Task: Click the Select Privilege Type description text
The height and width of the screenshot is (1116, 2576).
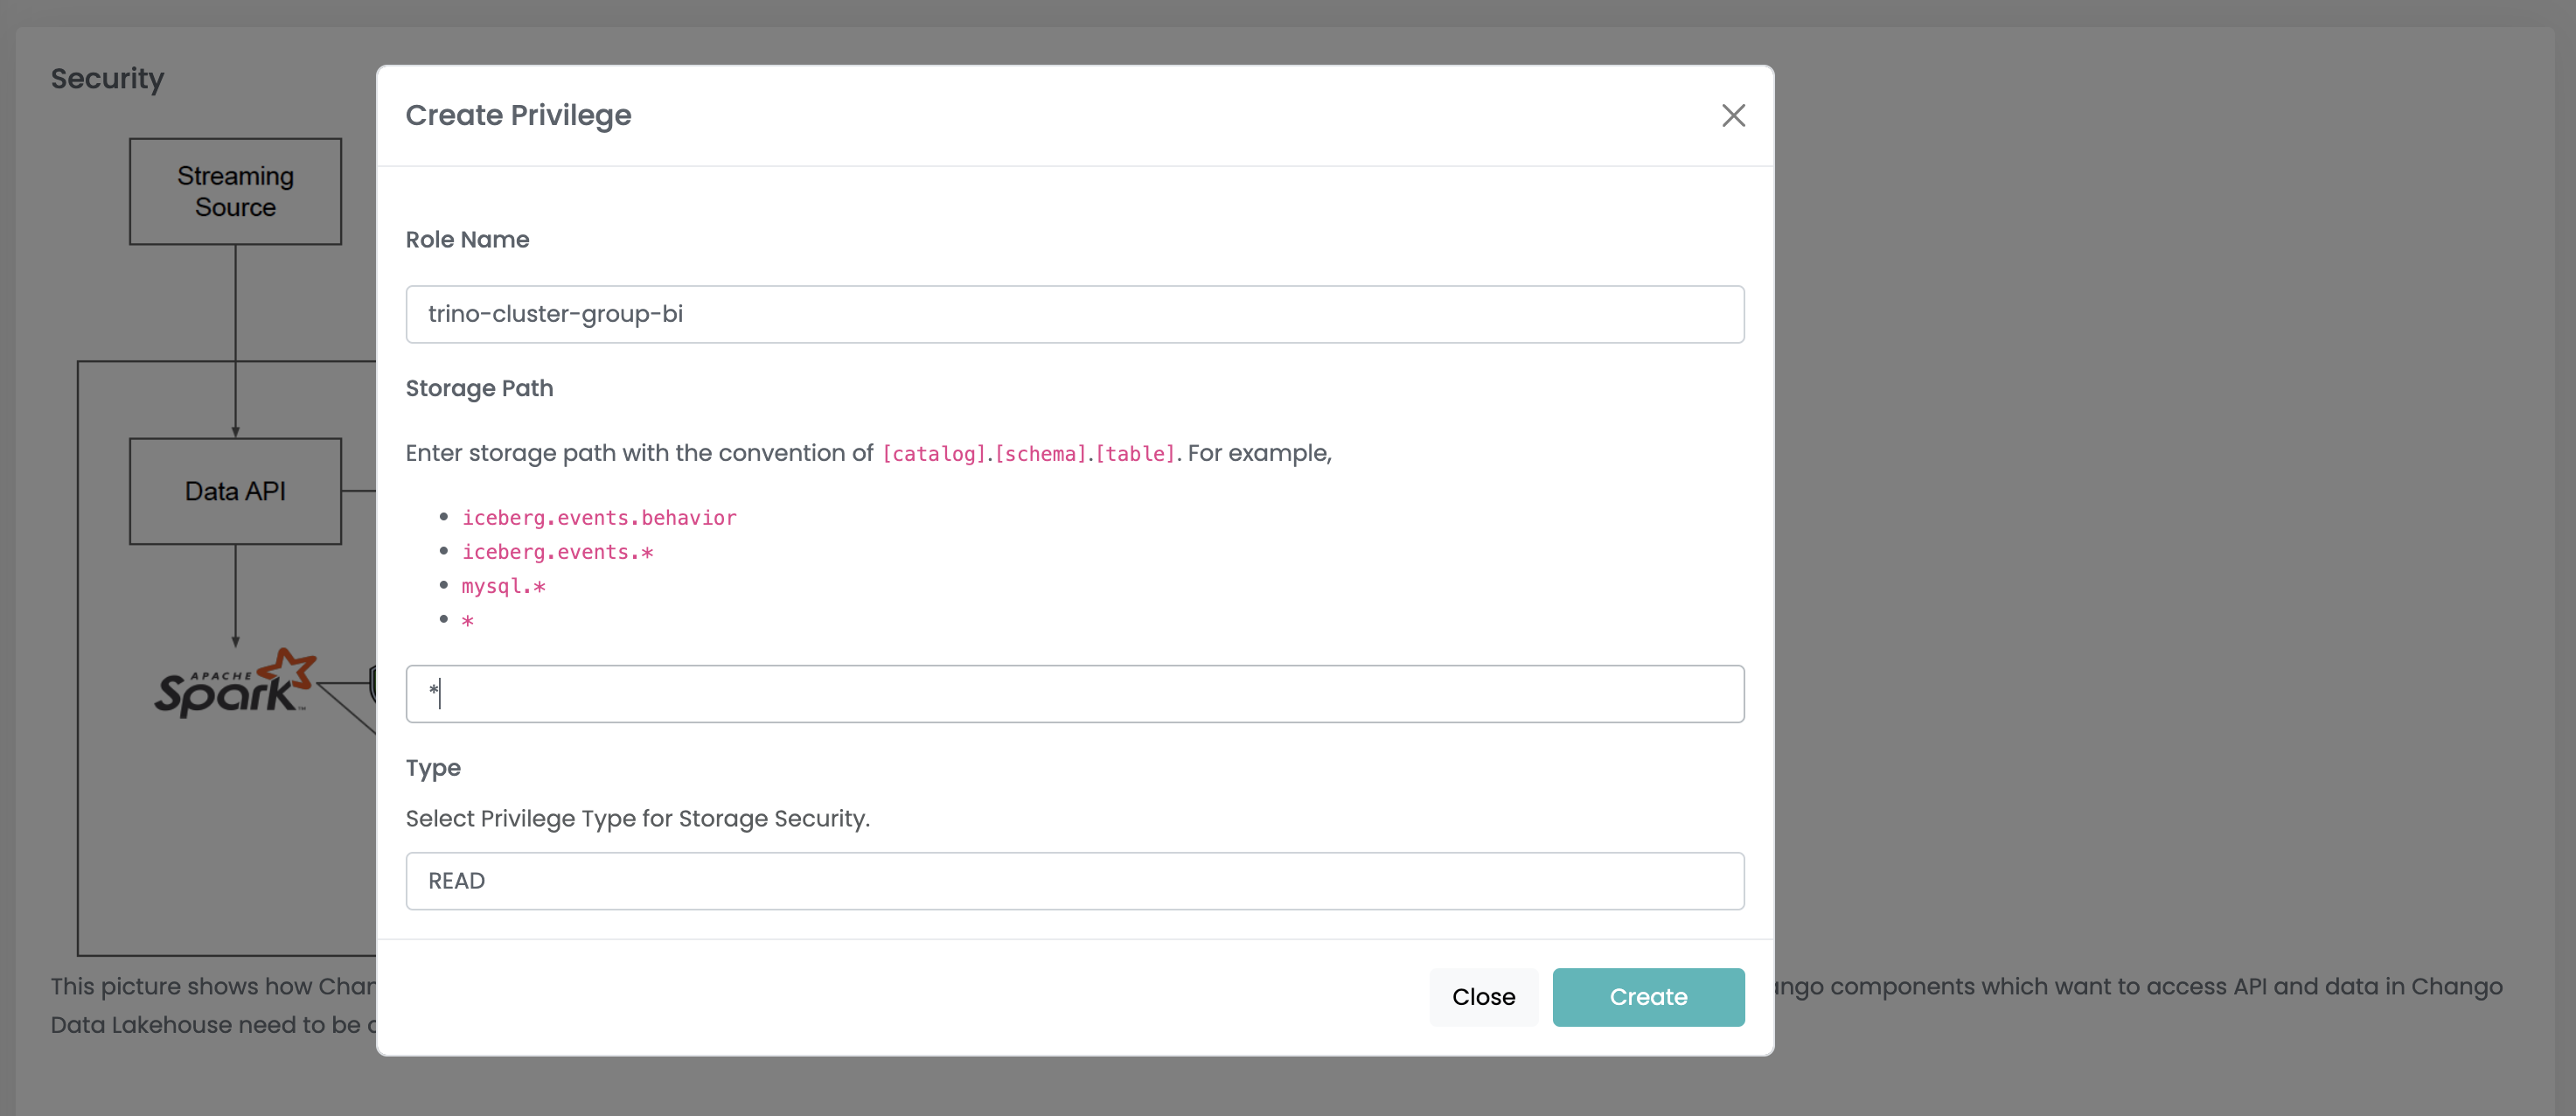Action: point(637,818)
